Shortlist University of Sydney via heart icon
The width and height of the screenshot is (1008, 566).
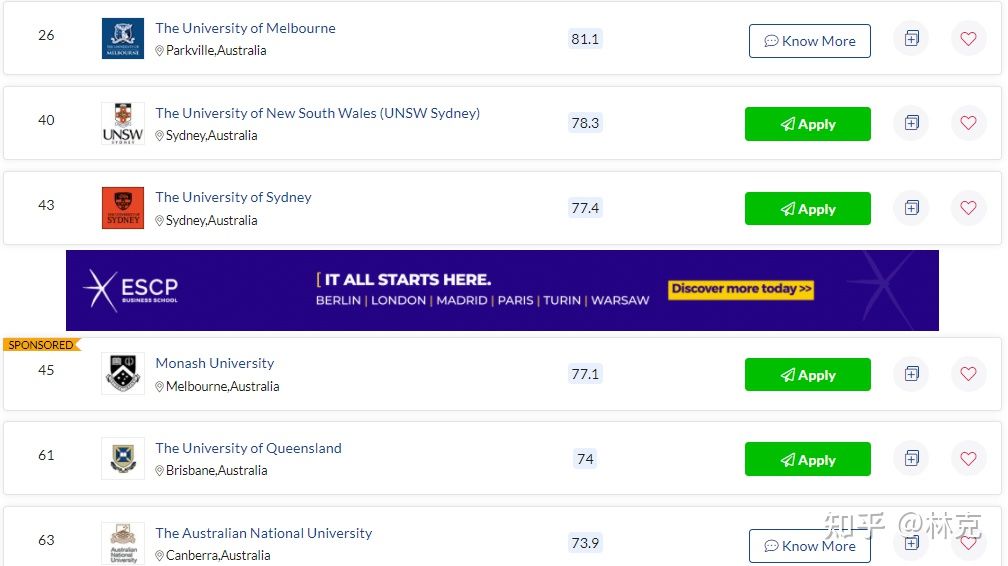(x=968, y=208)
